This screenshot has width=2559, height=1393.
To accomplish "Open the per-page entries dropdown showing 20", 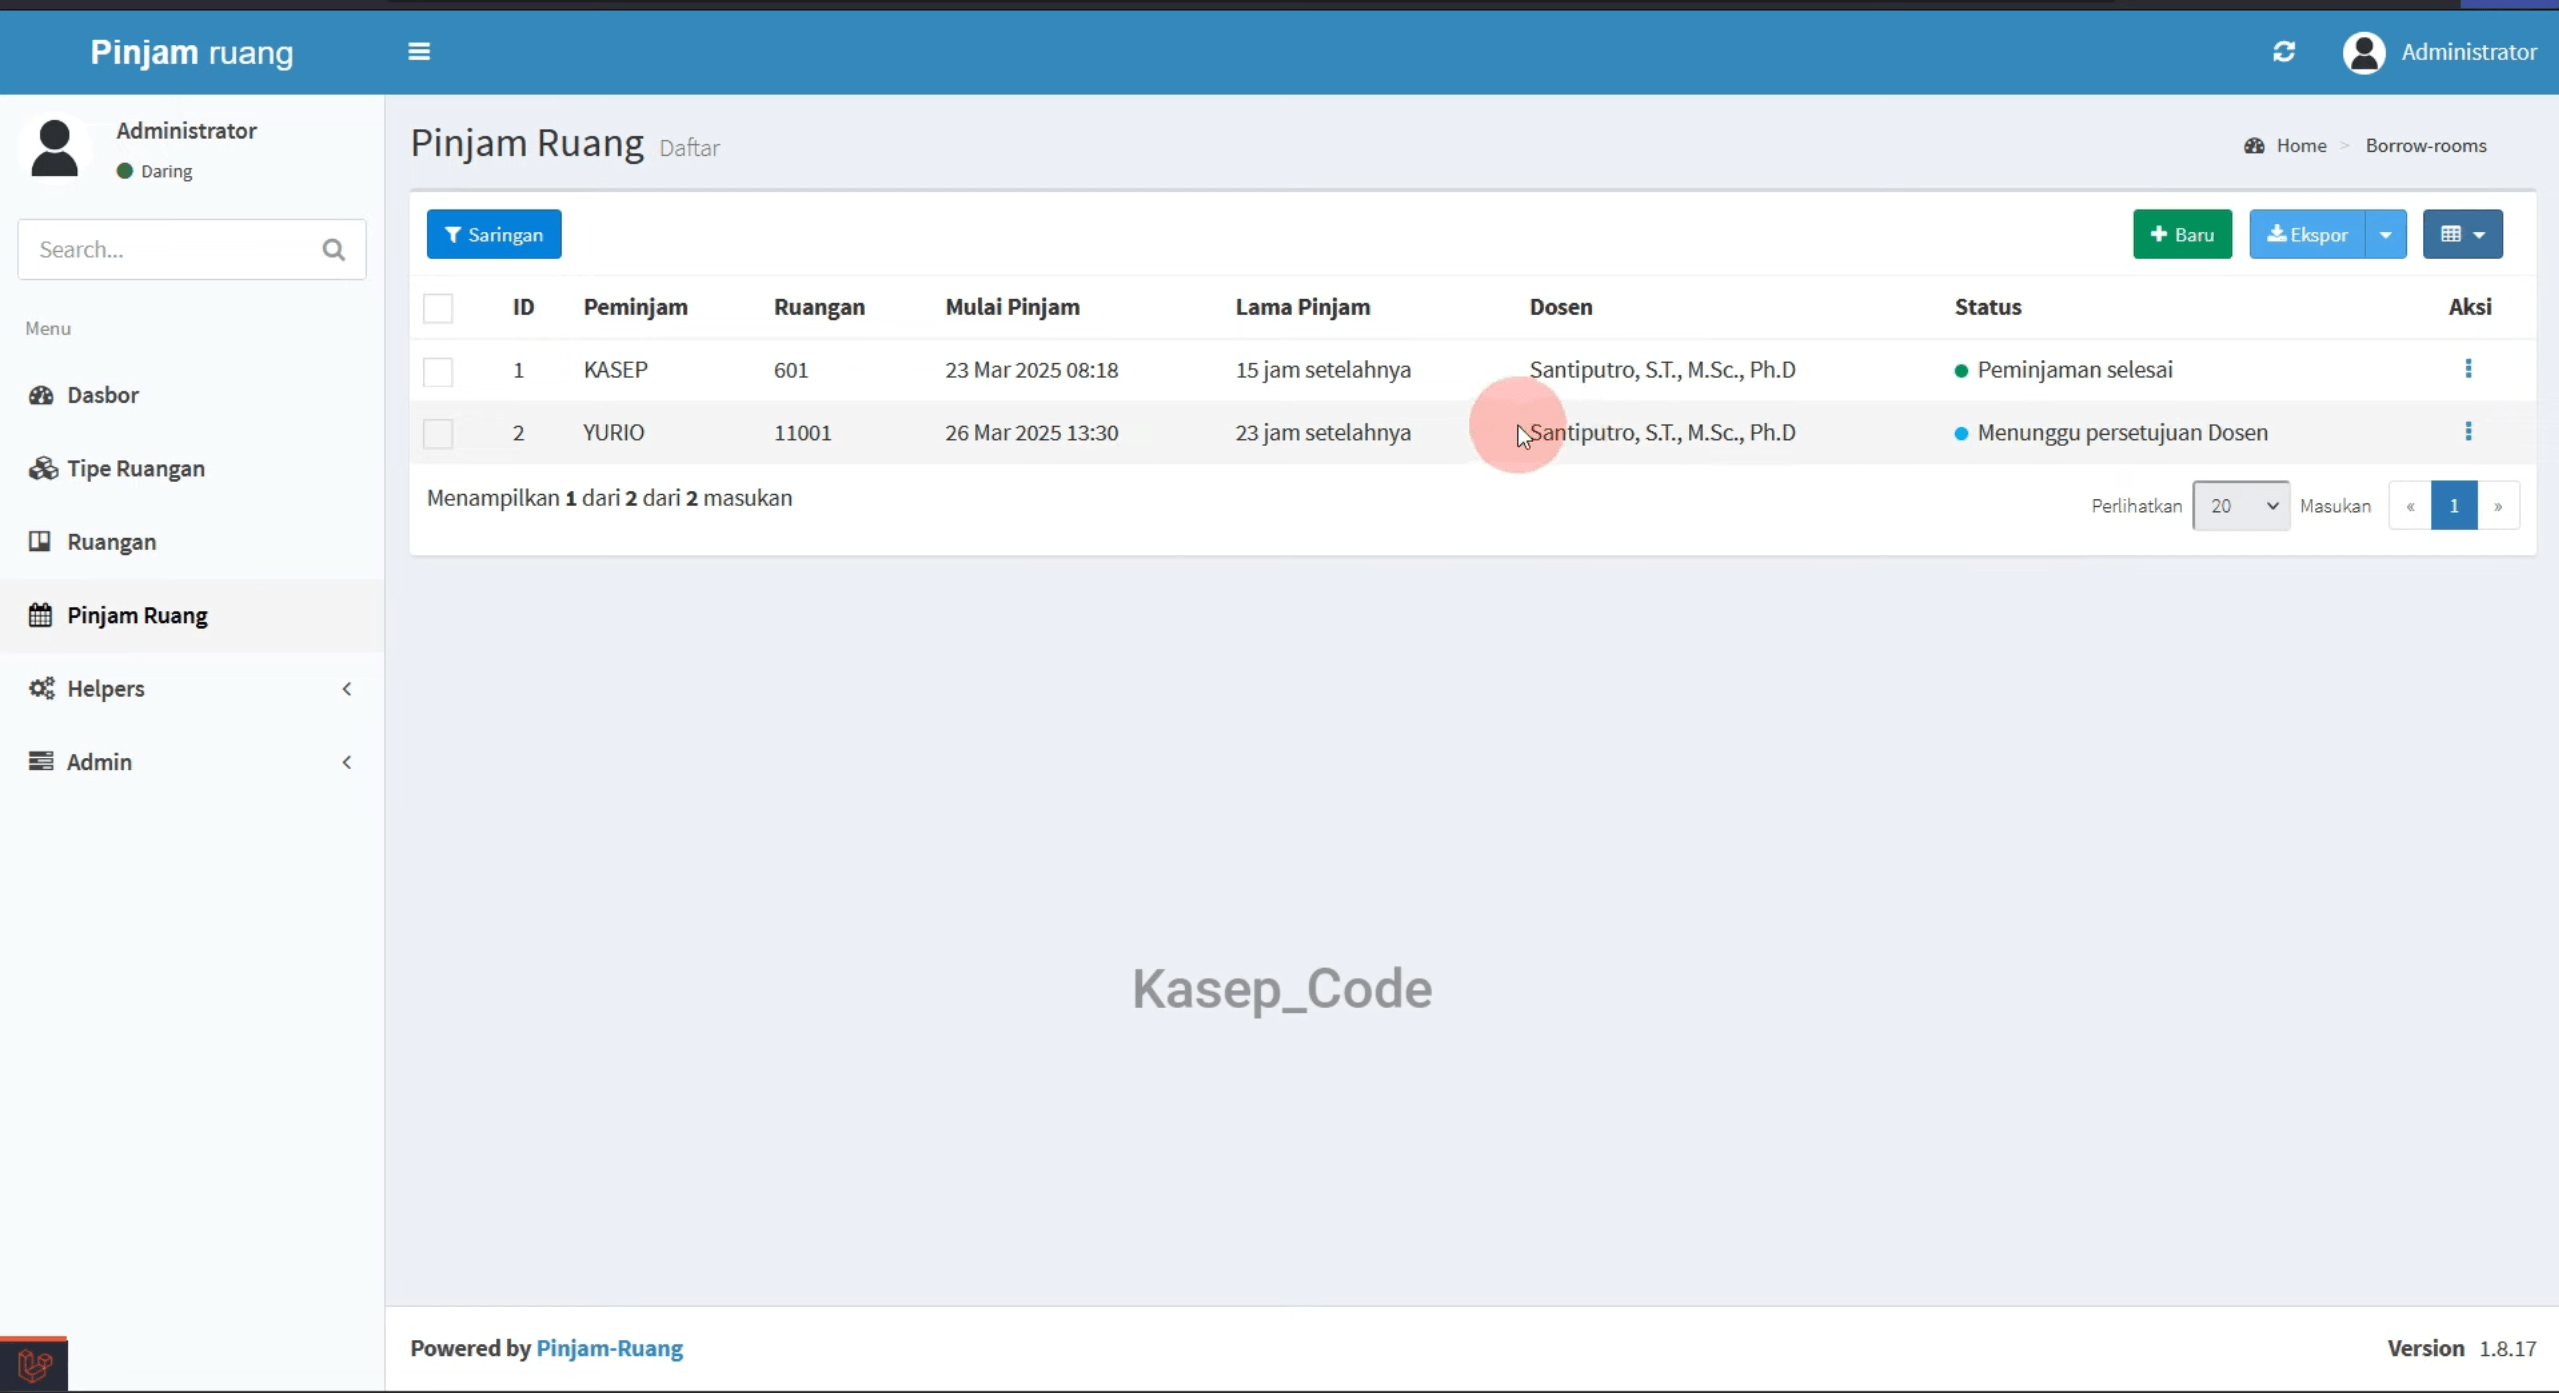I will (x=2240, y=505).
